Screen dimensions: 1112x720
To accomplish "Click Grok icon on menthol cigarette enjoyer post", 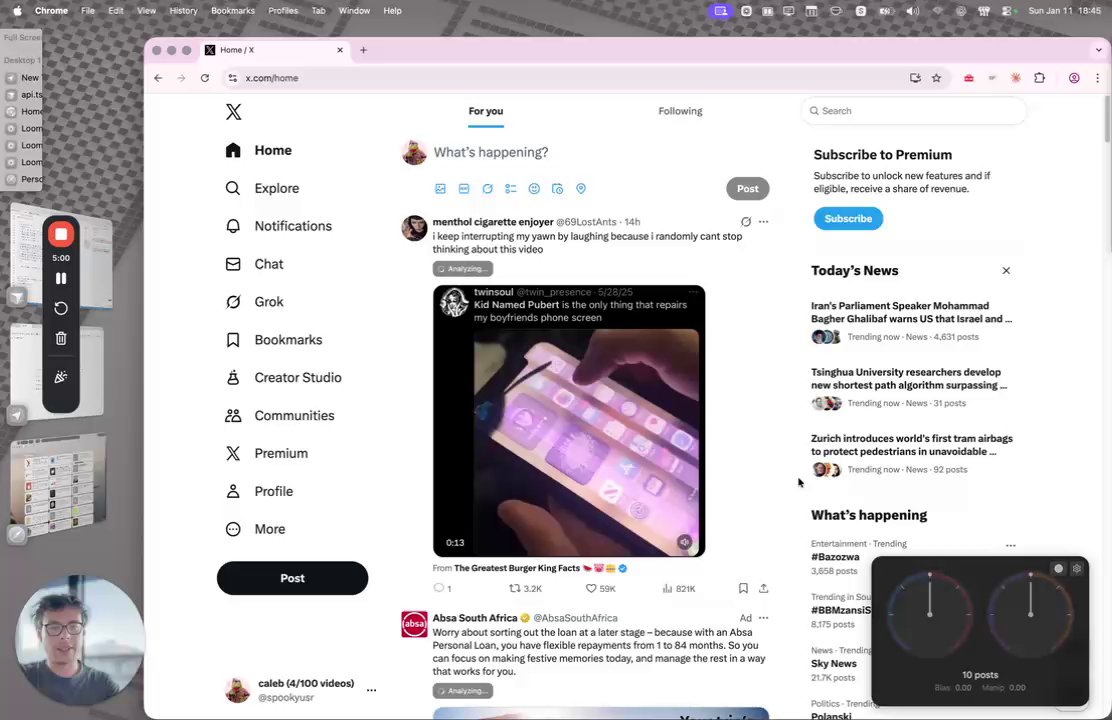I will click(745, 222).
